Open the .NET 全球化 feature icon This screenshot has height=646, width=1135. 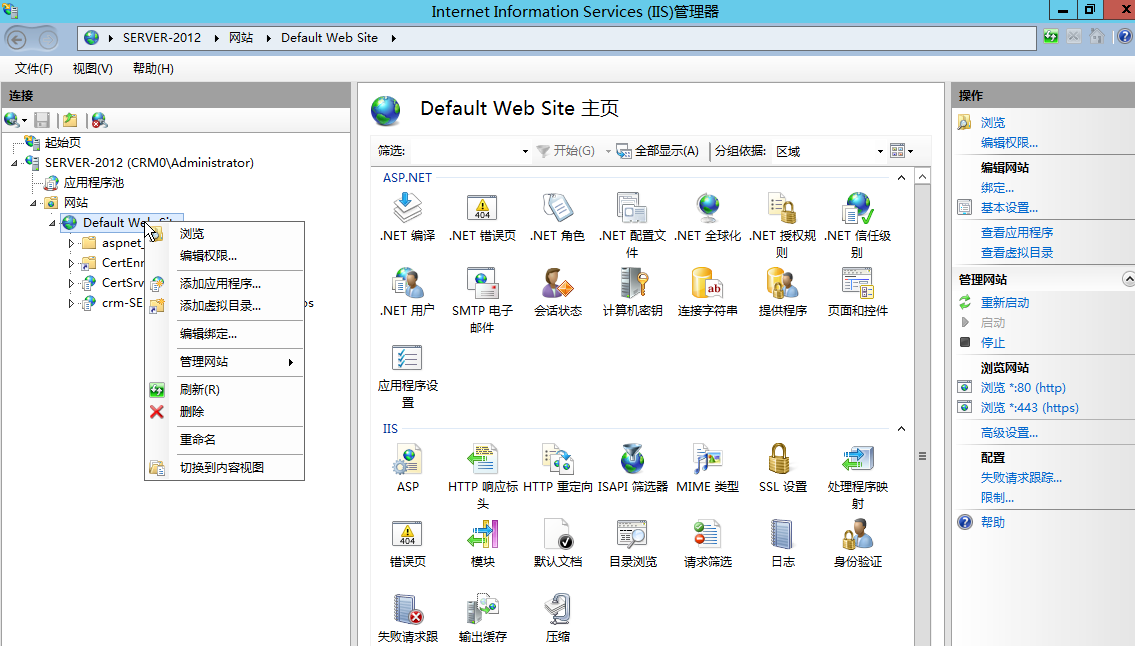[708, 209]
